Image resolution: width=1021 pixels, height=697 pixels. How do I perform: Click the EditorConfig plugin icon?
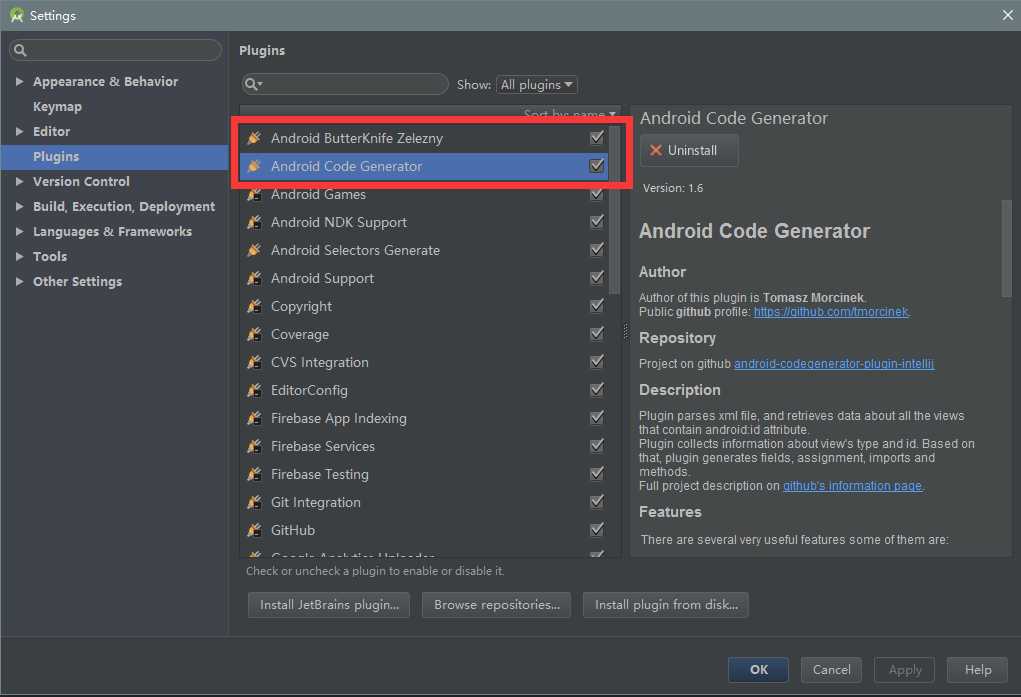click(x=254, y=390)
